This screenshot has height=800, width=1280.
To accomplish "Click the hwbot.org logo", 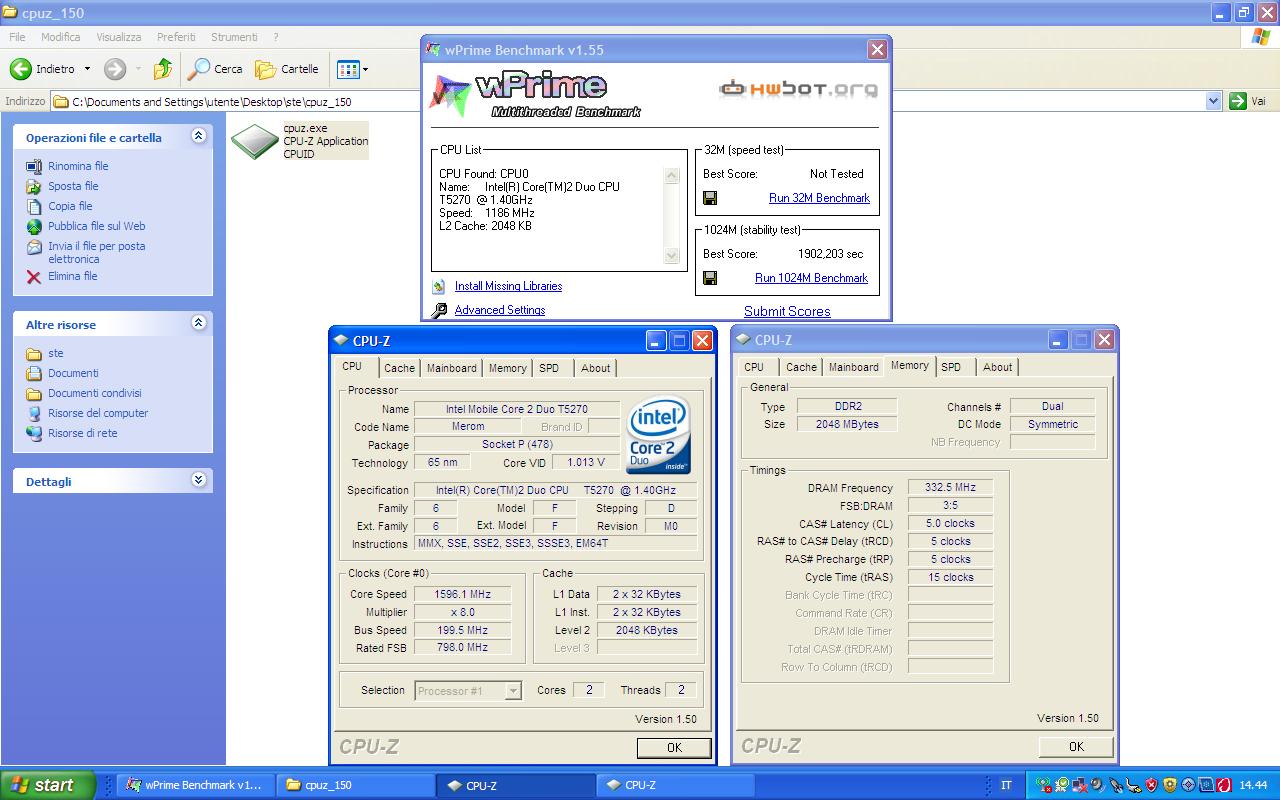I will click(x=798, y=89).
